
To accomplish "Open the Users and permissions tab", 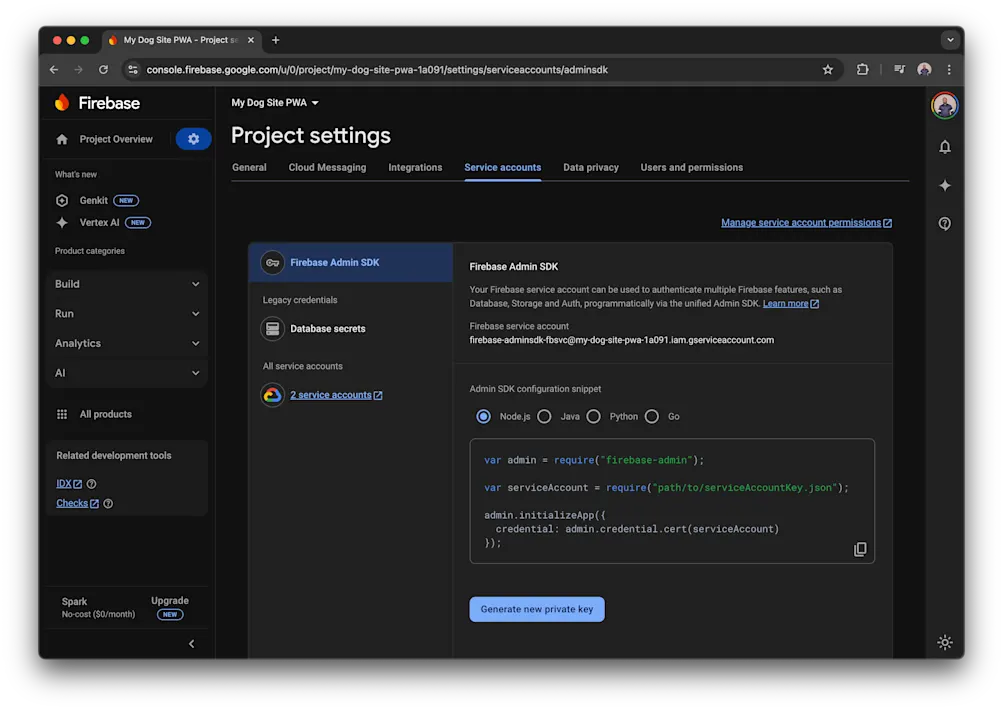I will (692, 167).
